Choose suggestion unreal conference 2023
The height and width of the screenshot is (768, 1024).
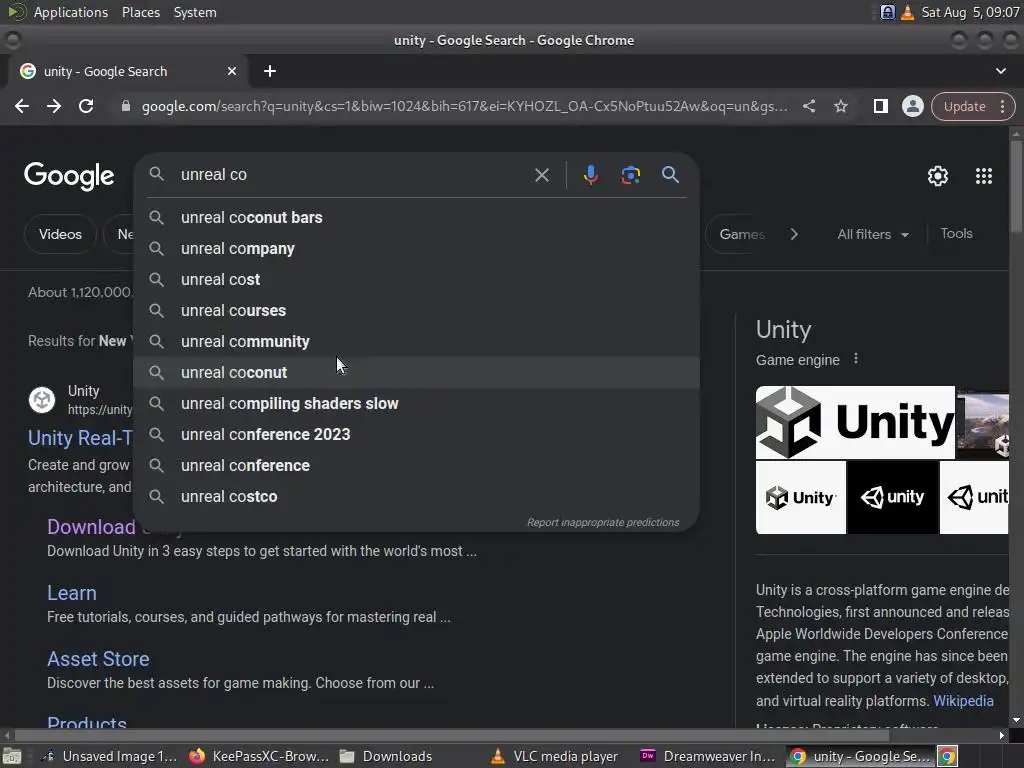coord(417,434)
